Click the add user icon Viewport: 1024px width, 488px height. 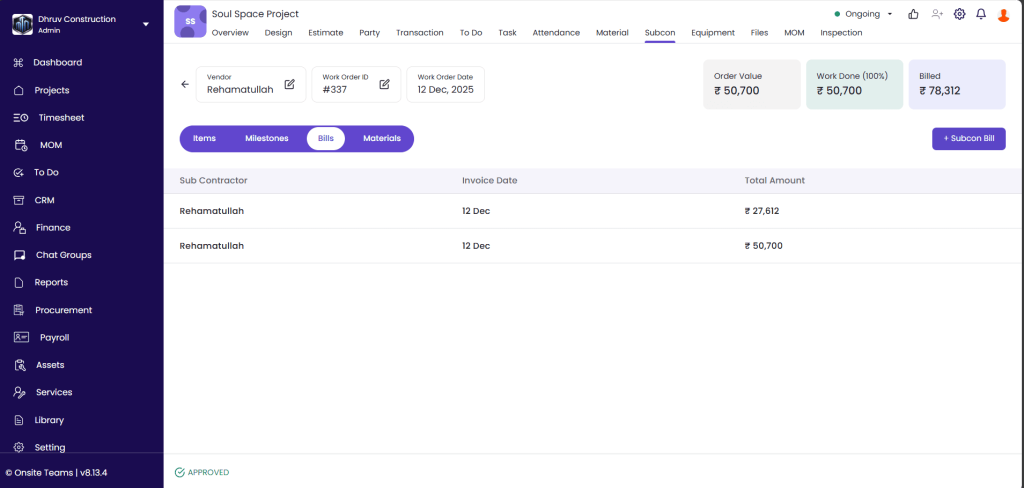(936, 14)
